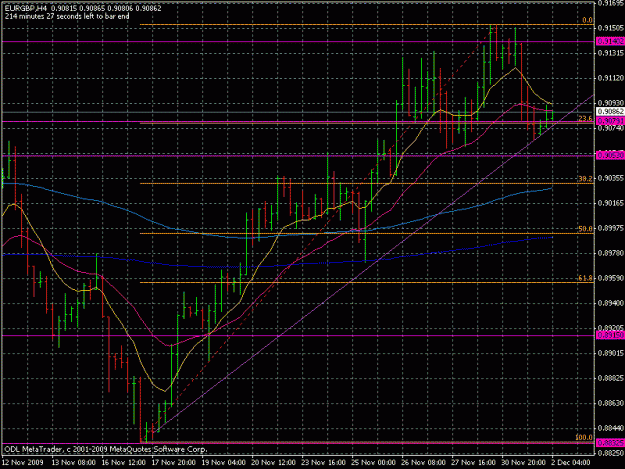The height and width of the screenshot is (469, 625).
Task: Click the ODL MetaTrader copyright text
Action: click(x=106, y=449)
